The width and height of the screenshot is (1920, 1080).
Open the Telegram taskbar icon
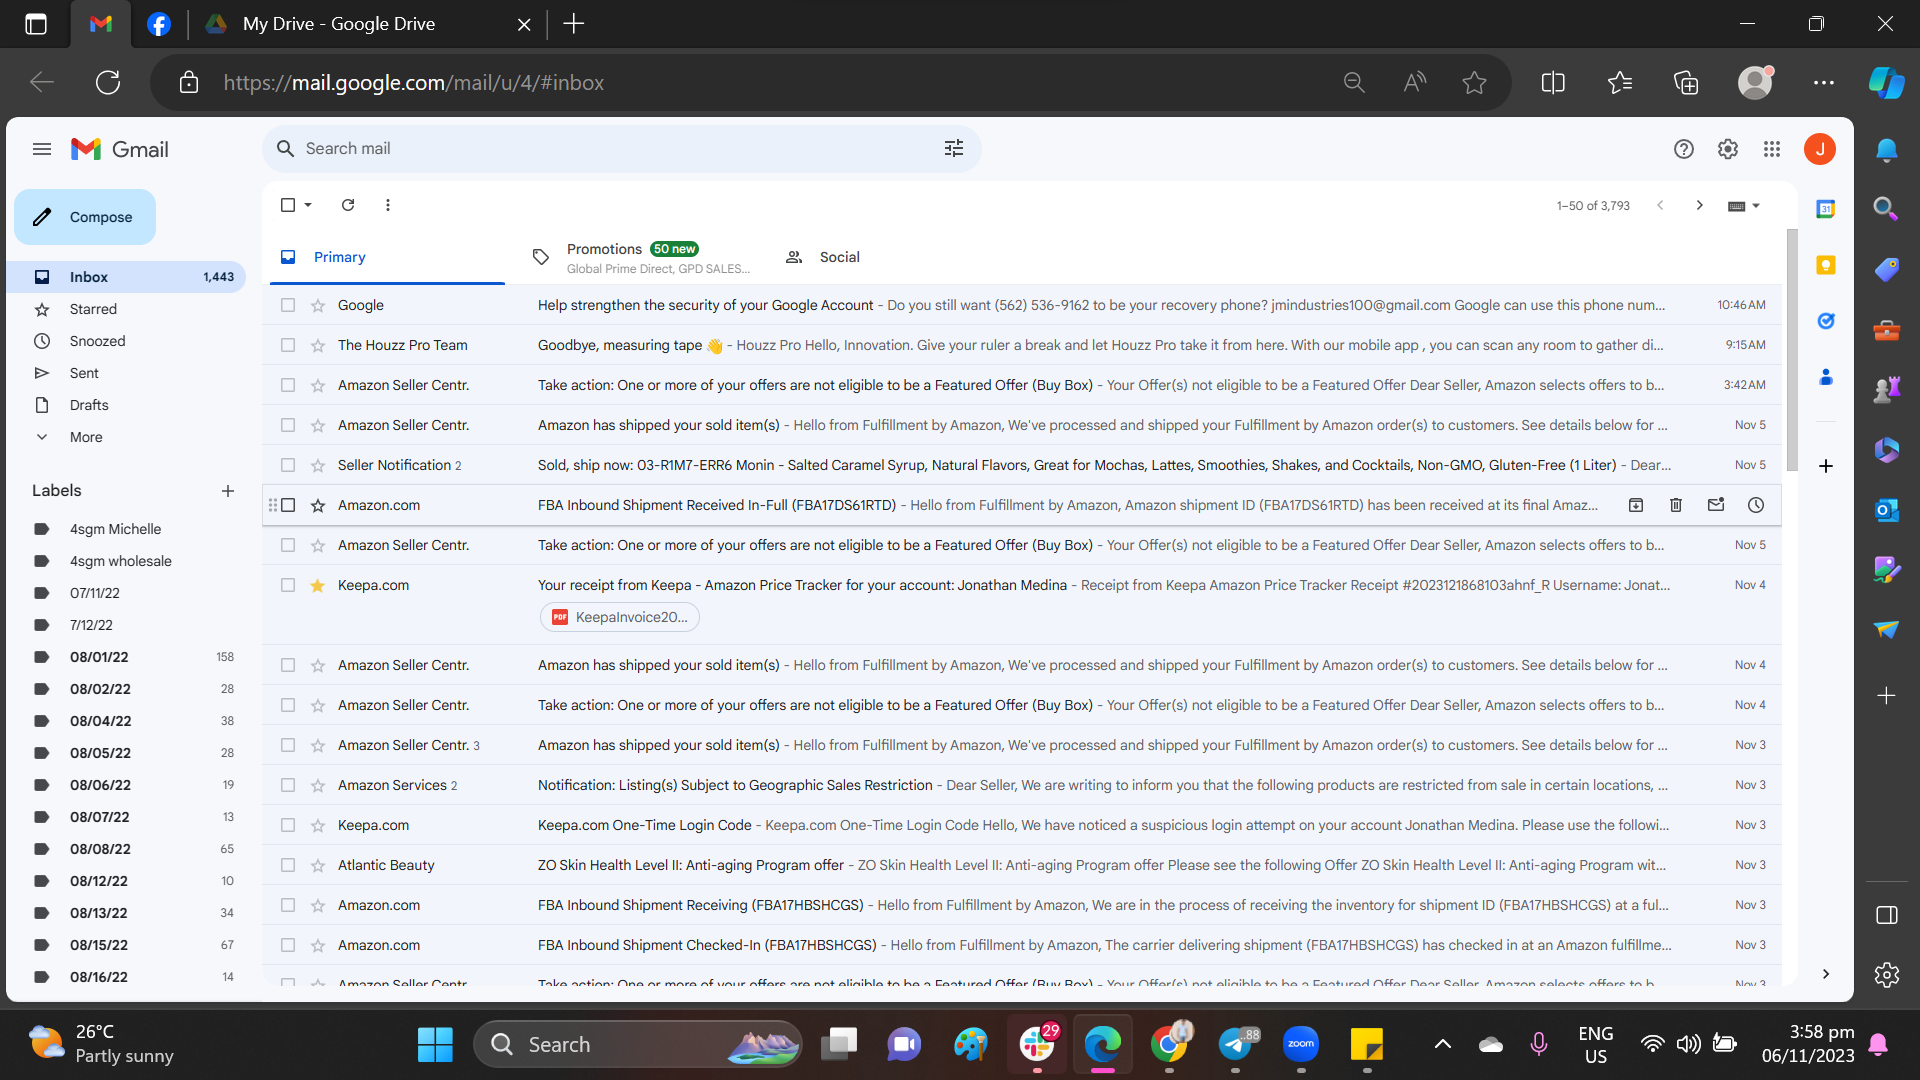1236,1044
